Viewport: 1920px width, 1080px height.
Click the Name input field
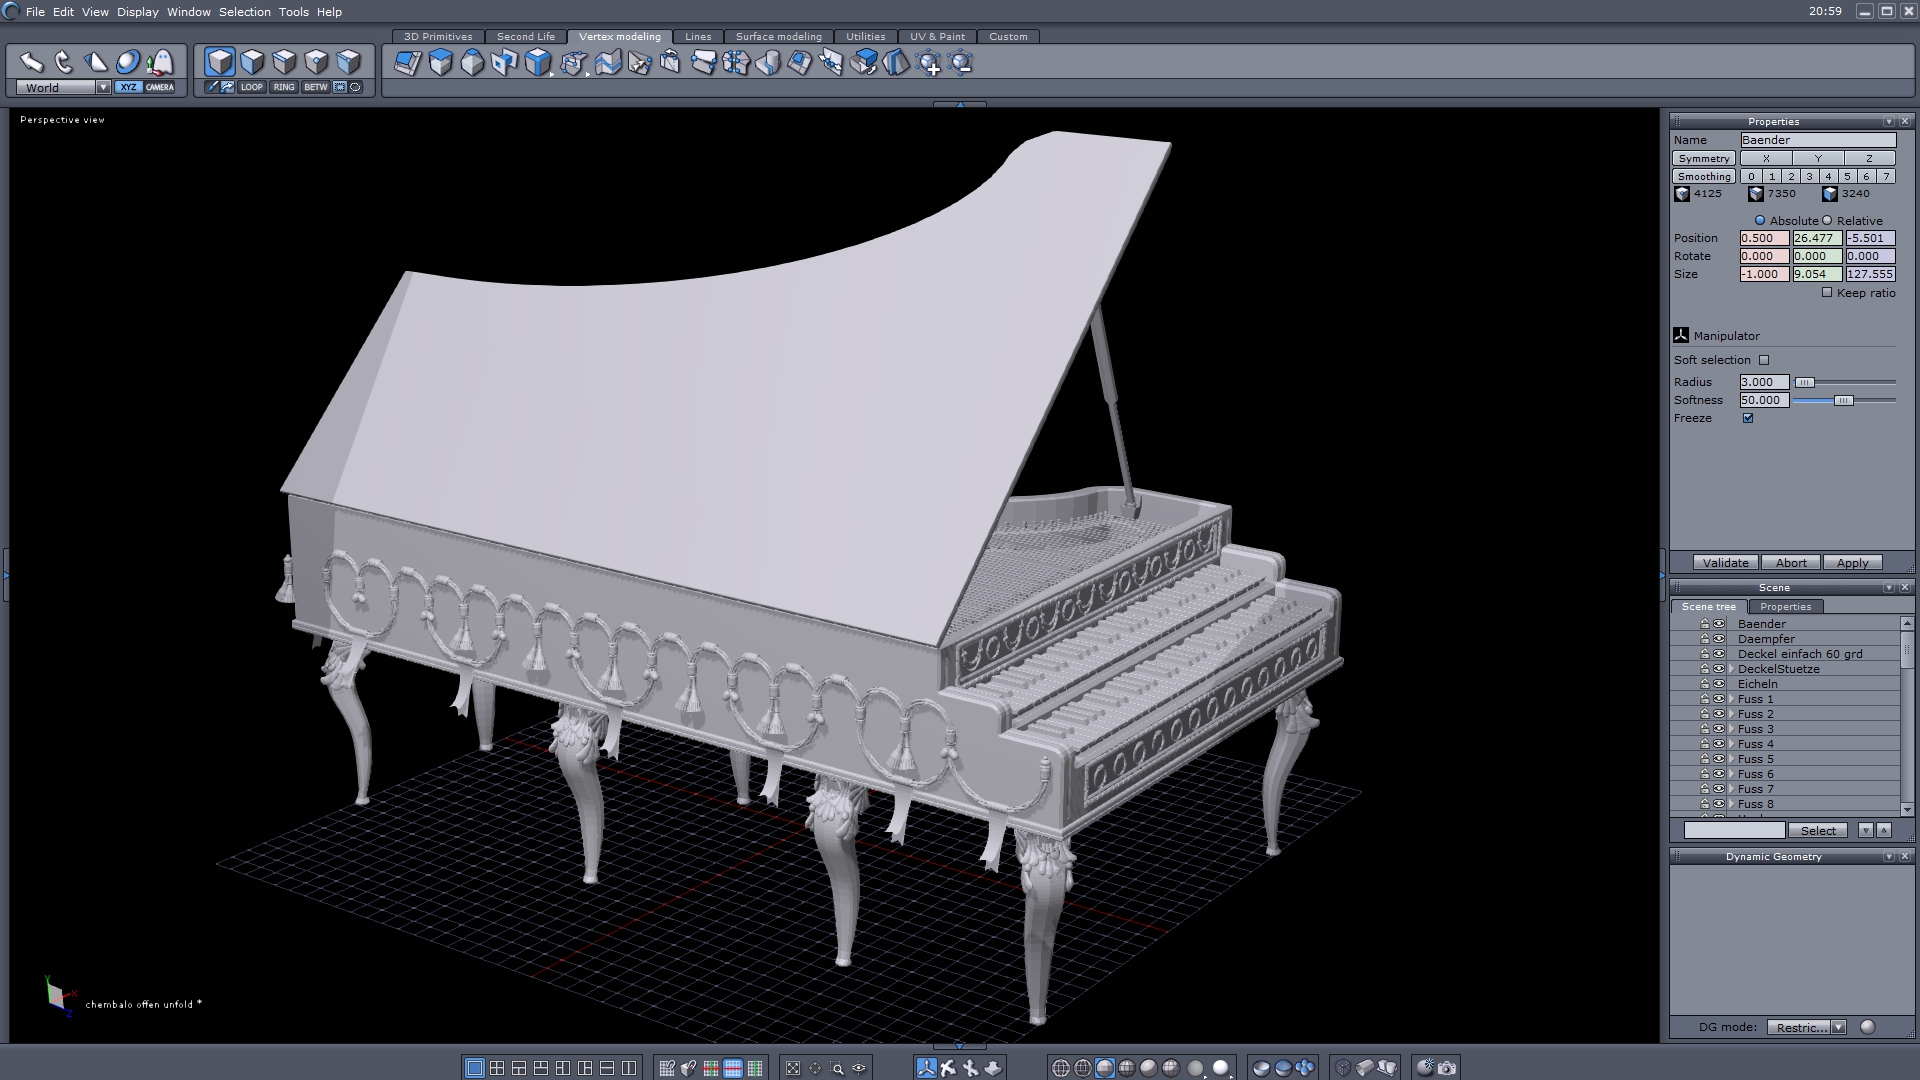pyautogui.click(x=1817, y=140)
